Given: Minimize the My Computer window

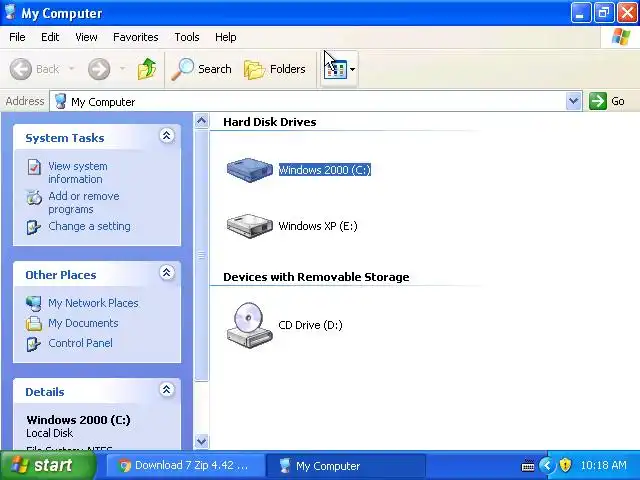Looking at the screenshot, I should tap(580, 13).
